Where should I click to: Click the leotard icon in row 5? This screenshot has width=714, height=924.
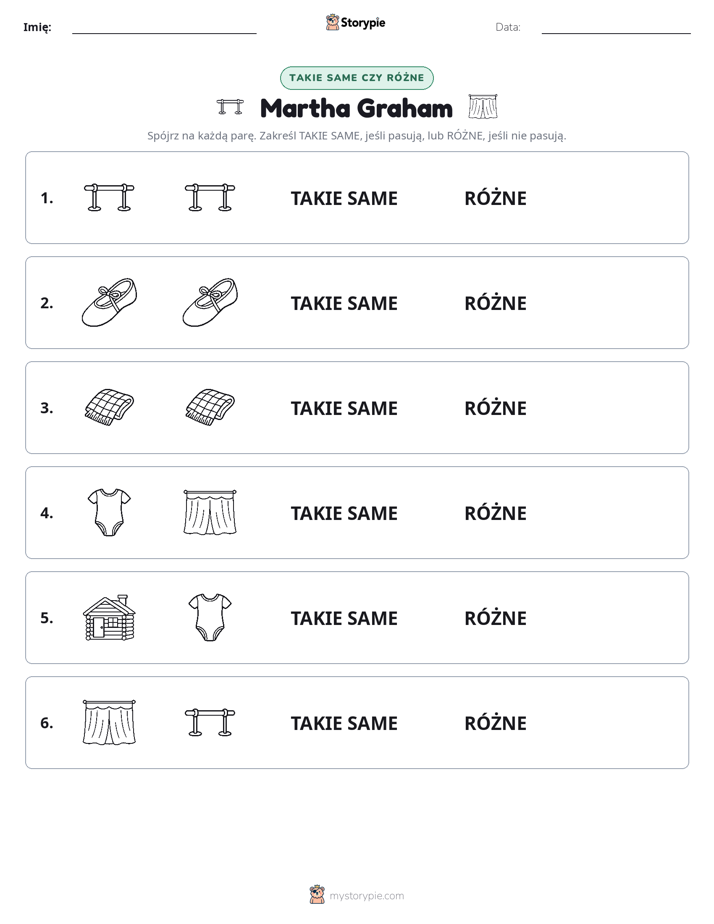tap(210, 617)
